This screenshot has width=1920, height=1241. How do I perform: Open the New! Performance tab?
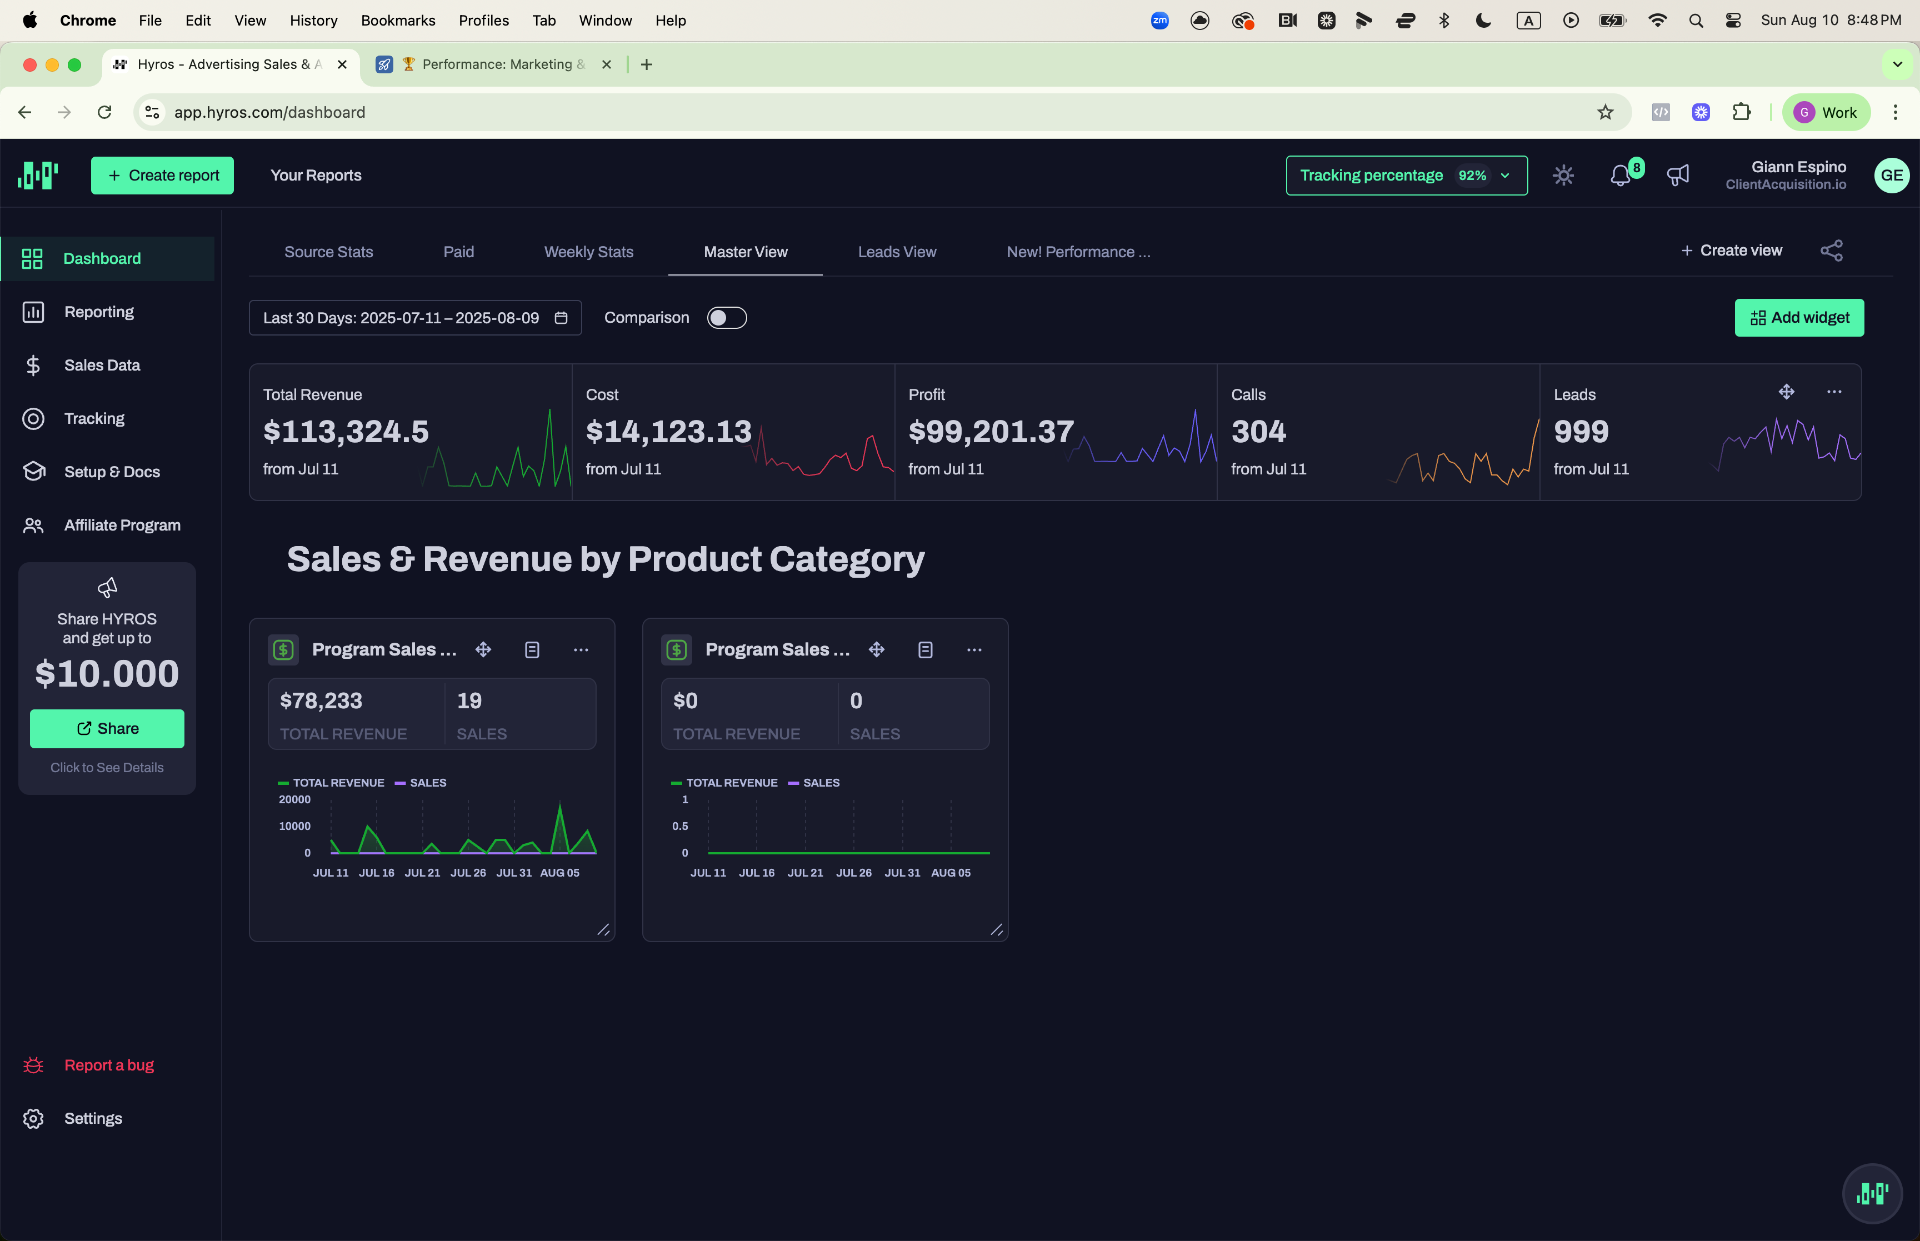pyautogui.click(x=1078, y=252)
